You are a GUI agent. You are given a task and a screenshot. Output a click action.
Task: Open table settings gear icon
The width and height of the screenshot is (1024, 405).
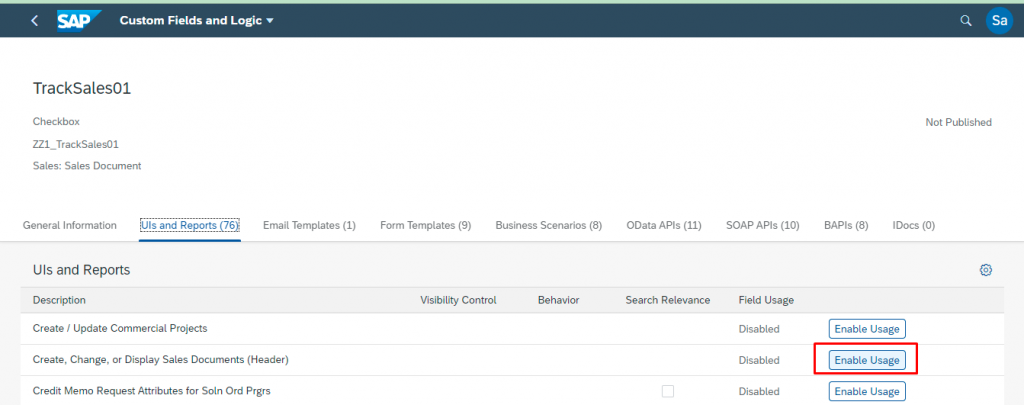(985, 270)
